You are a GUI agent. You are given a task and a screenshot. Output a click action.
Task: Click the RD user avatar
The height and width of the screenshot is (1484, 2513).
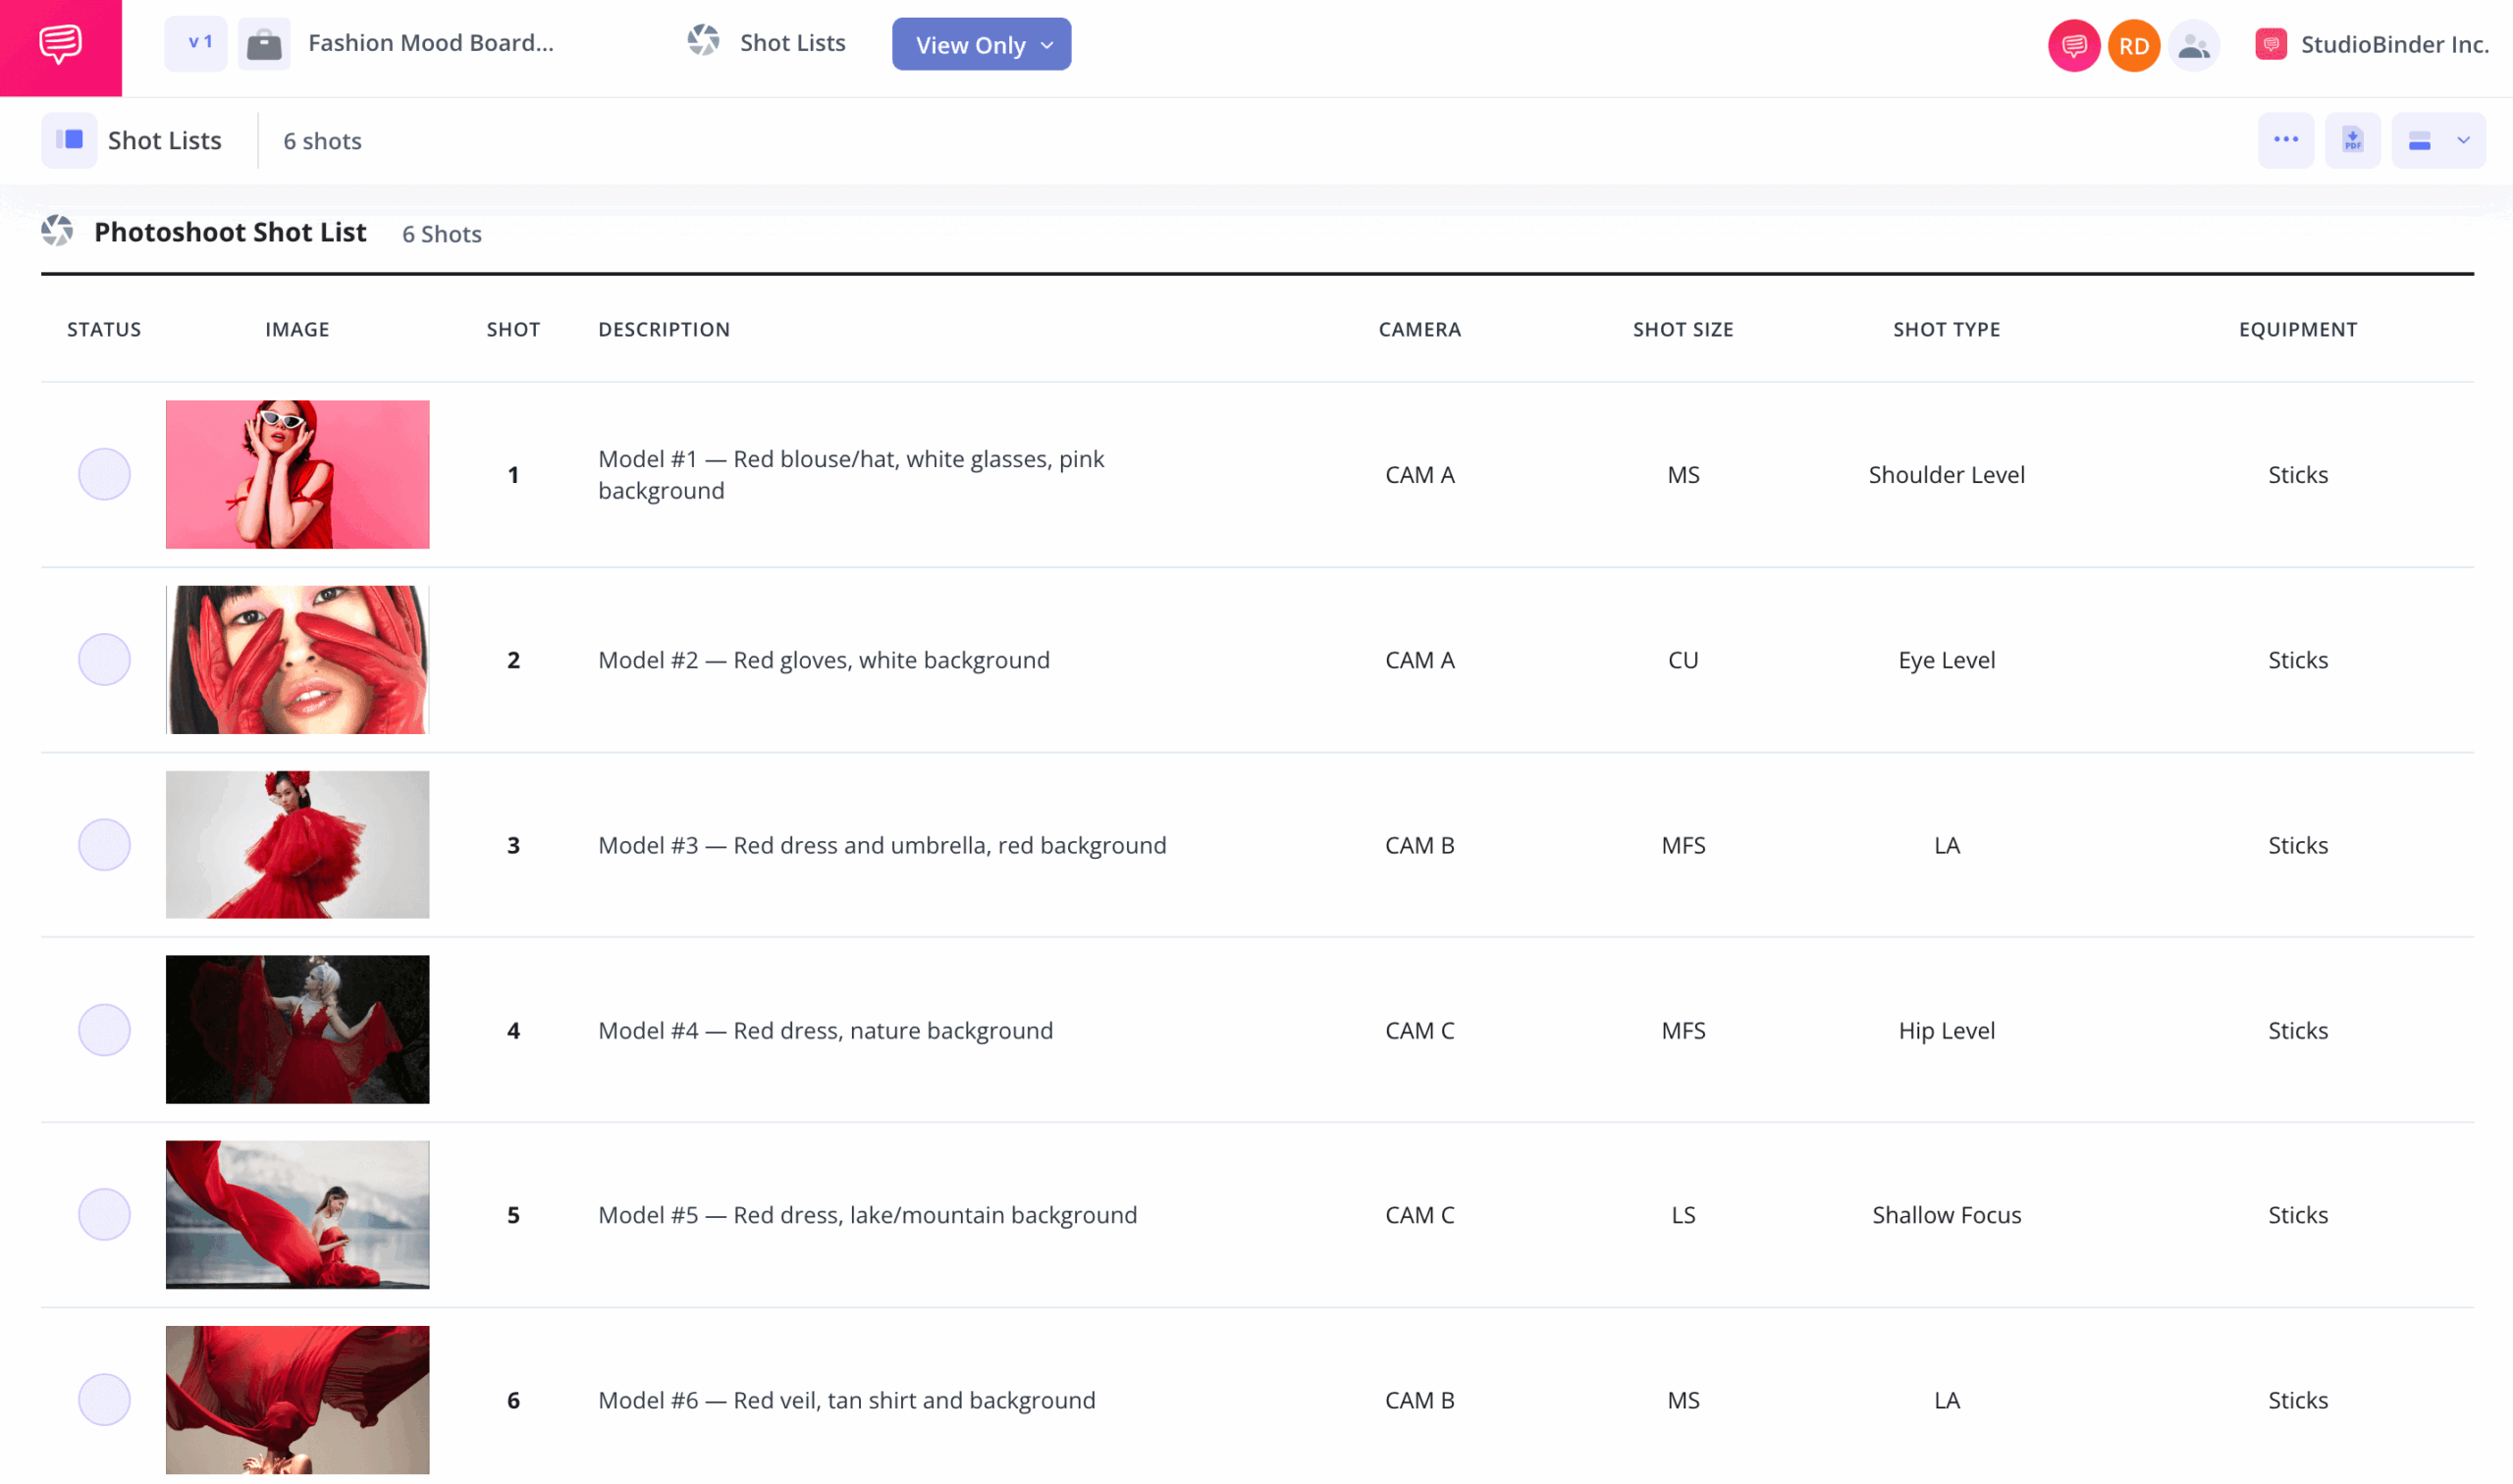click(2133, 46)
